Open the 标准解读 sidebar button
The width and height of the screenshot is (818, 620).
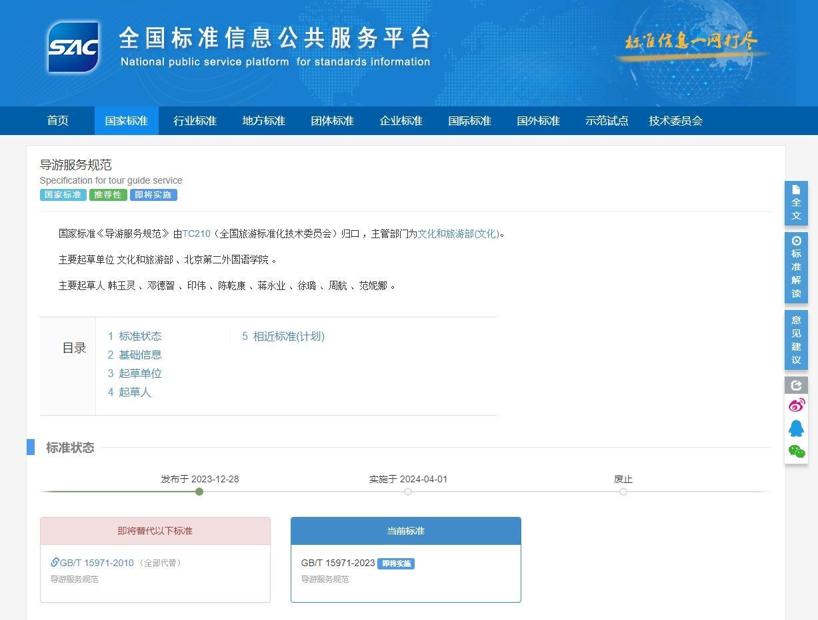pos(796,267)
